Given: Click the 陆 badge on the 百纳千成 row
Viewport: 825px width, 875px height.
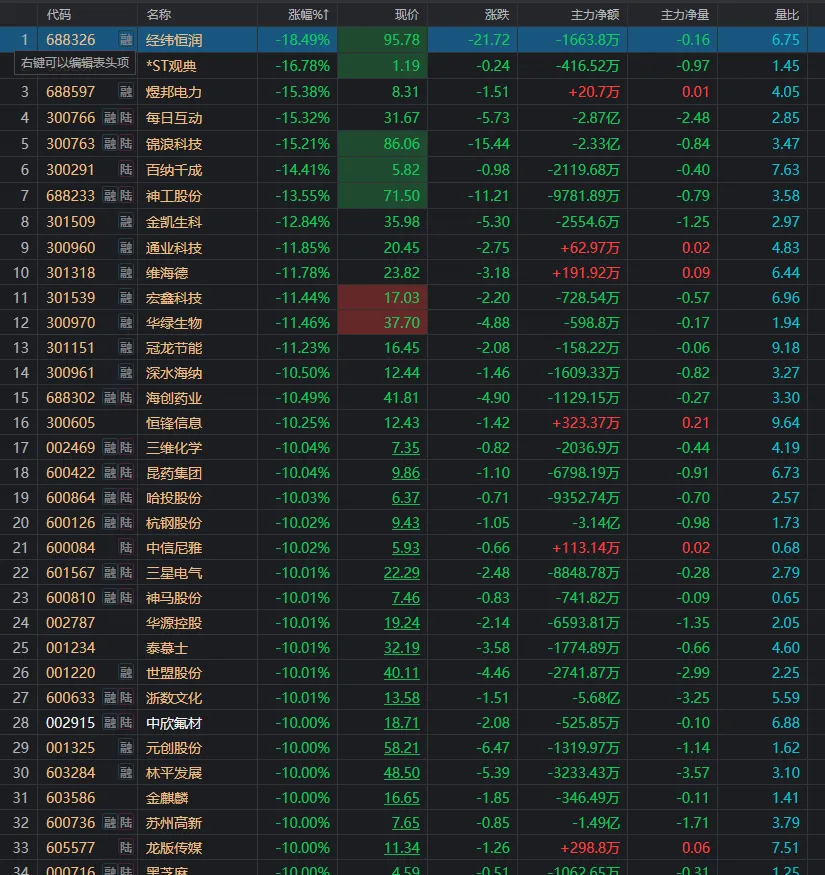Looking at the screenshot, I should (126, 170).
